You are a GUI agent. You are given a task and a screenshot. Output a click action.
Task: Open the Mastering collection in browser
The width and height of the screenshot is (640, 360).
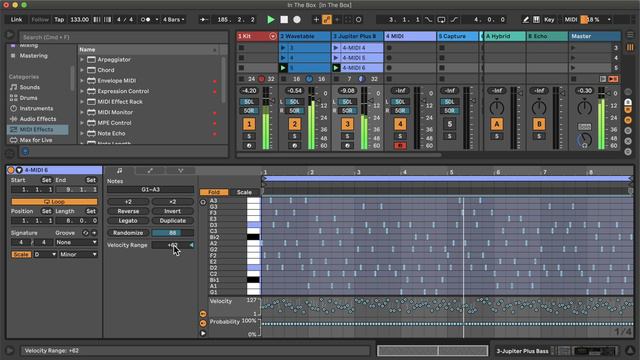point(33,56)
